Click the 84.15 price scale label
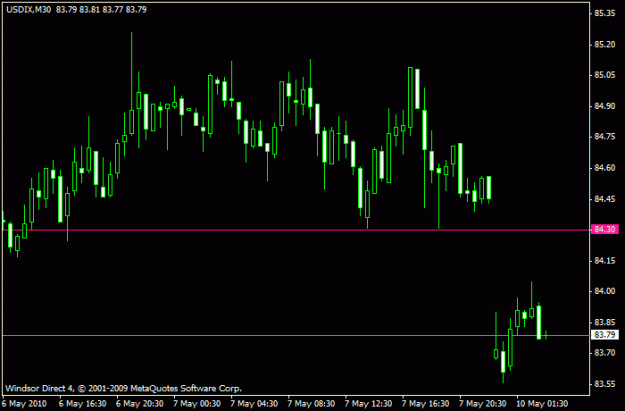The width and height of the screenshot is (625, 411). tap(604, 260)
